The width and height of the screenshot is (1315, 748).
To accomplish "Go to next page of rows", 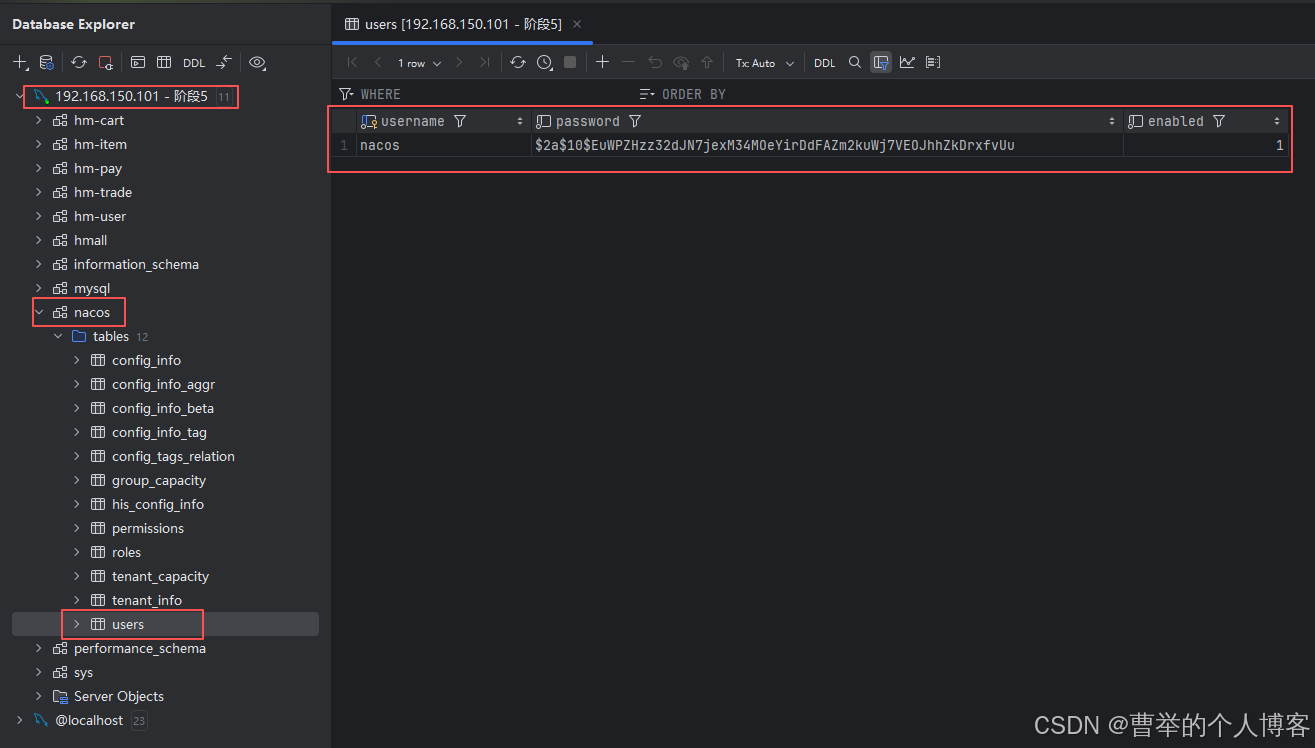I will point(459,62).
